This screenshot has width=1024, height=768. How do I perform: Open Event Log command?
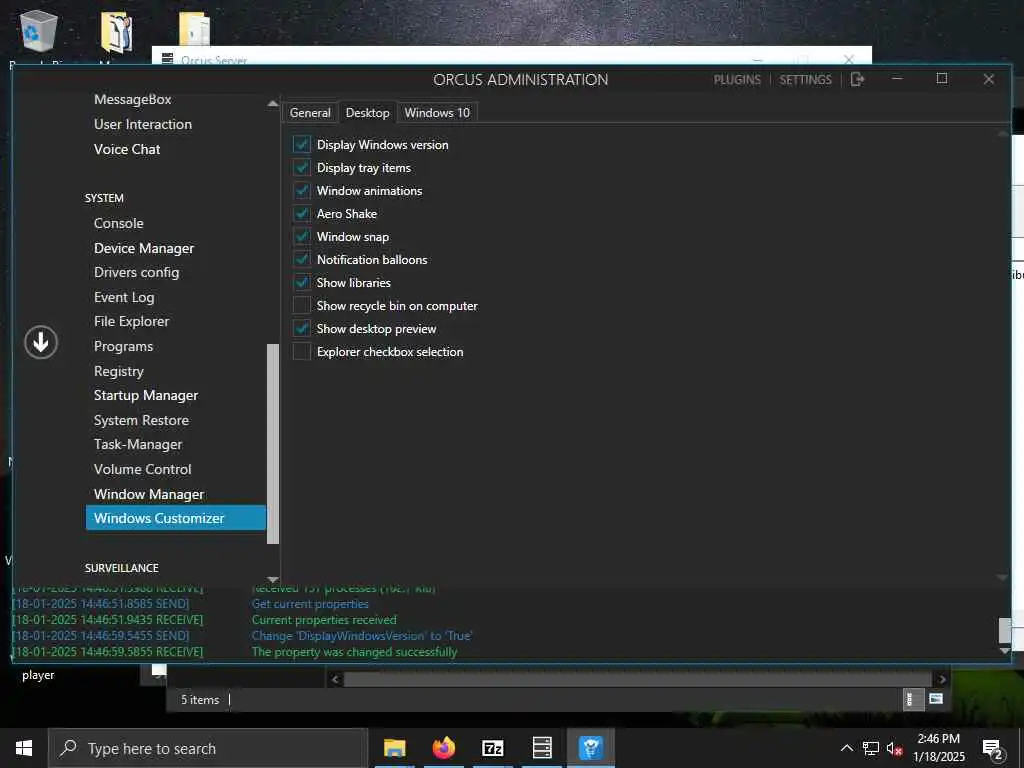(x=124, y=297)
